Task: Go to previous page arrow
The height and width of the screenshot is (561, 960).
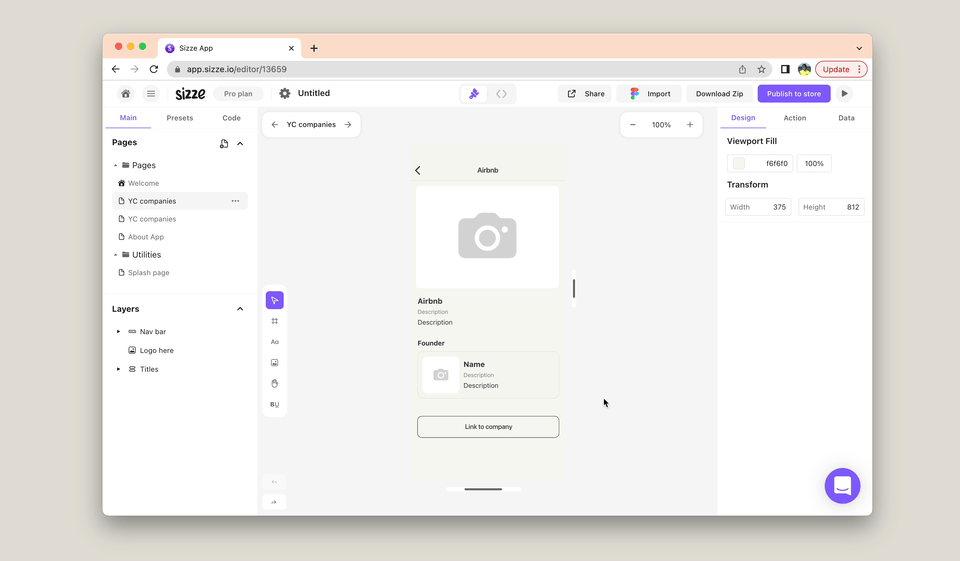Action: point(274,124)
